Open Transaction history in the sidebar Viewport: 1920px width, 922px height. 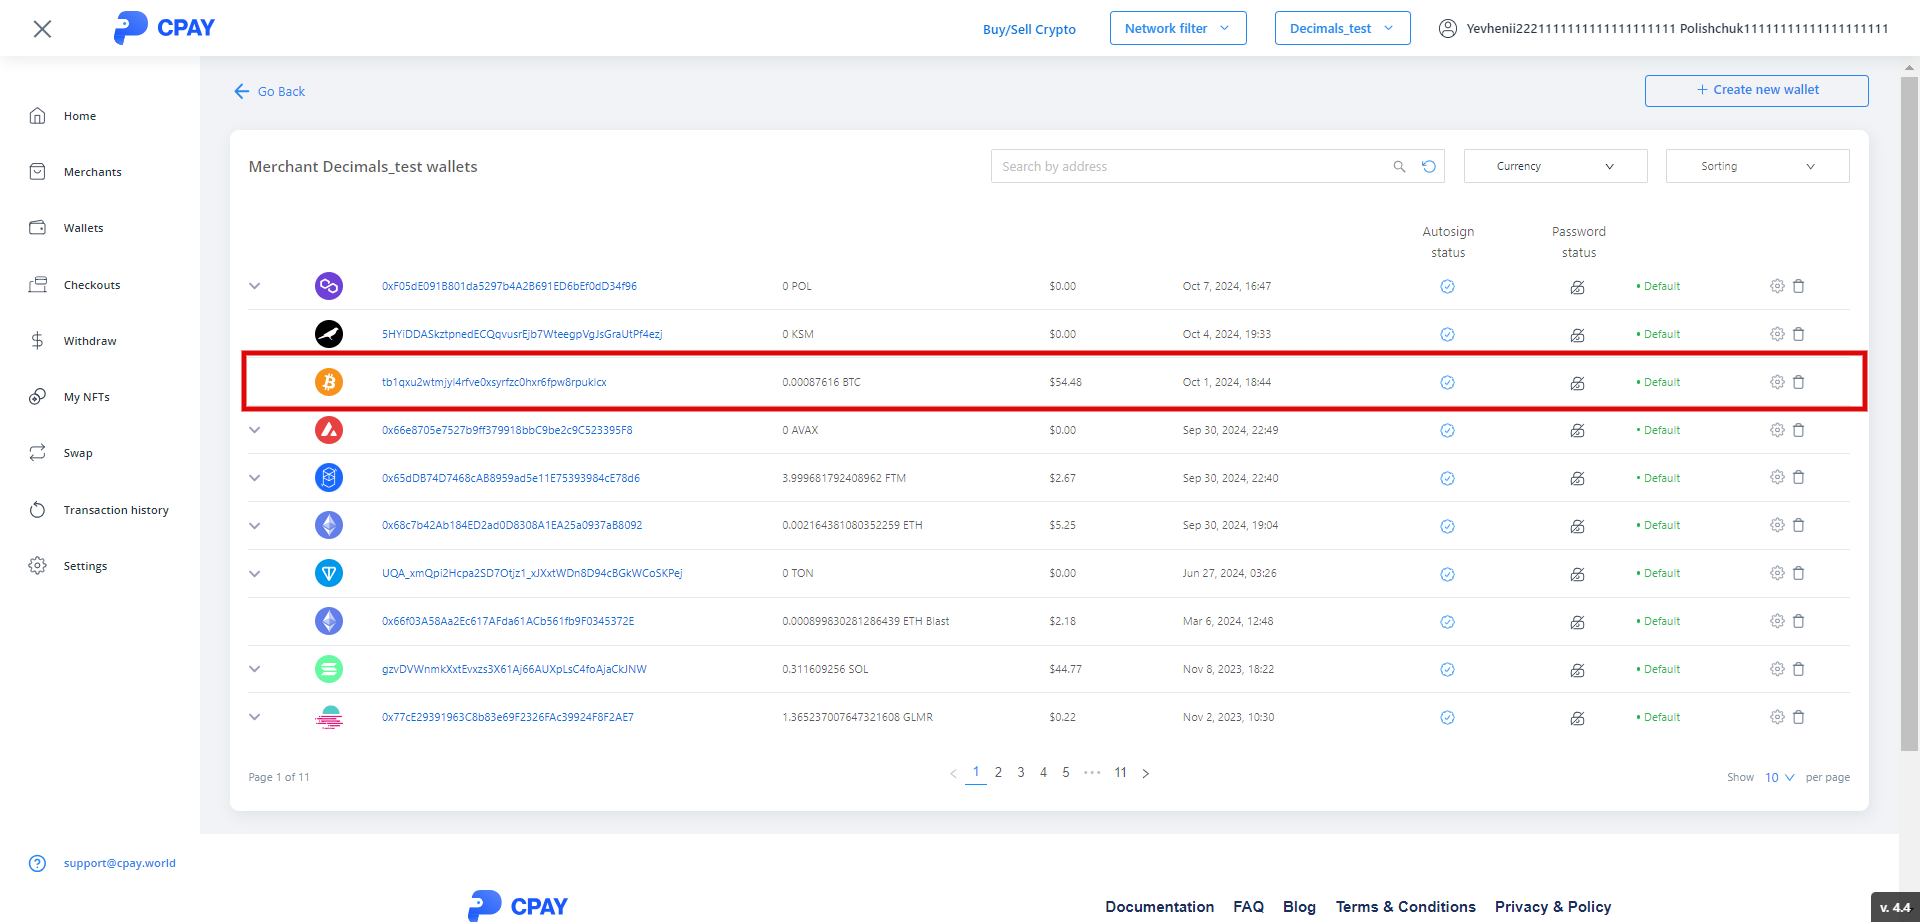[x=116, y=510]
